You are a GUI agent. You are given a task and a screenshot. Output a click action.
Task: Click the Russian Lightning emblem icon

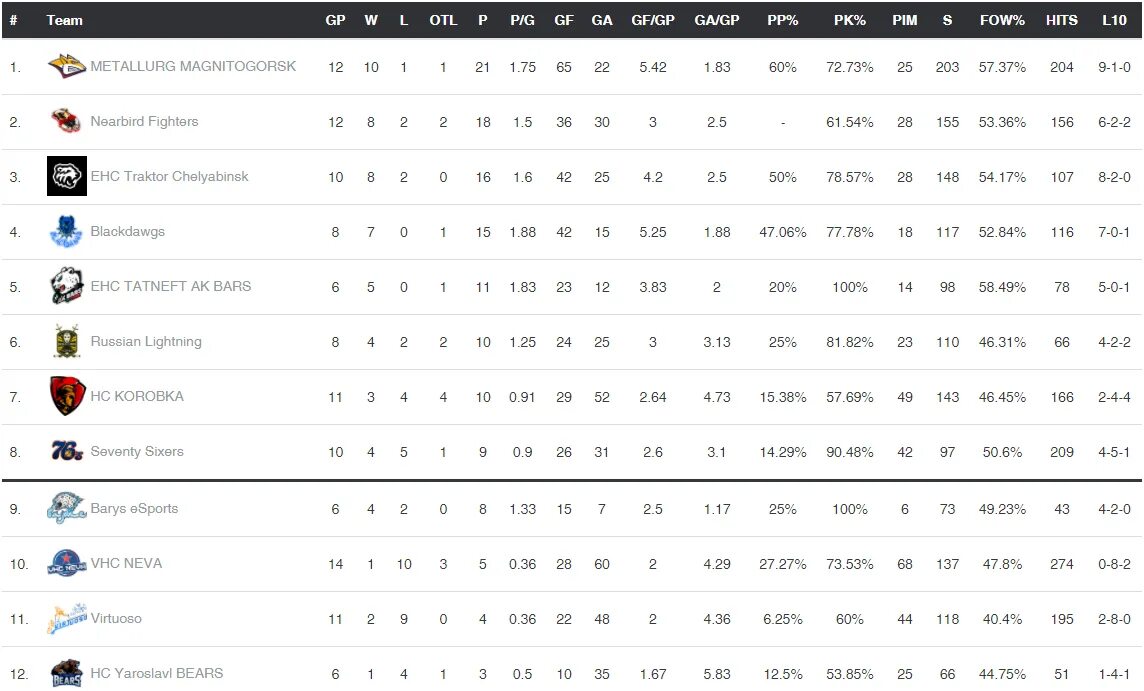(66, 341)
